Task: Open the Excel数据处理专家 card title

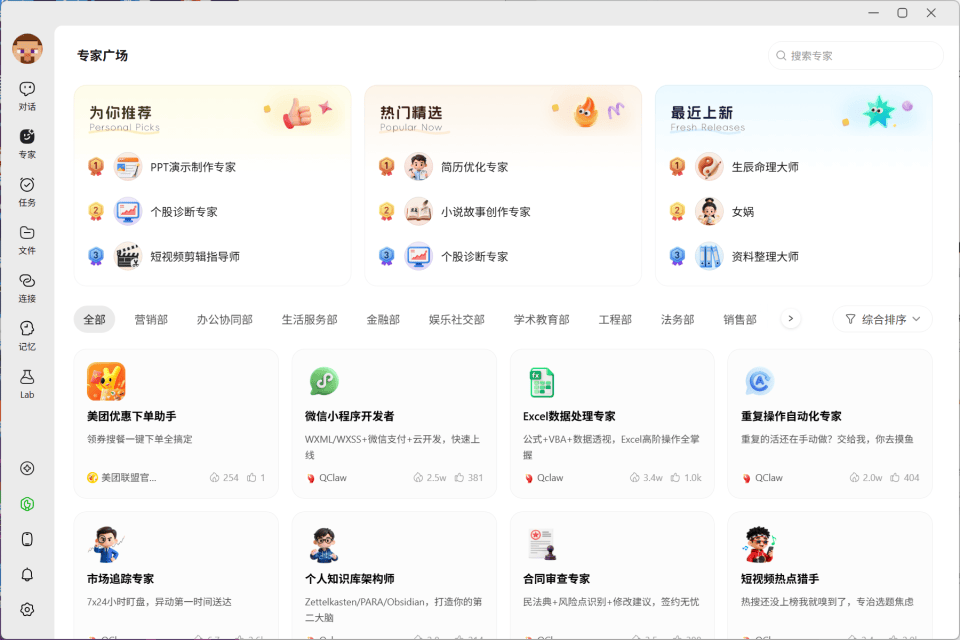Action: point(569,416)
